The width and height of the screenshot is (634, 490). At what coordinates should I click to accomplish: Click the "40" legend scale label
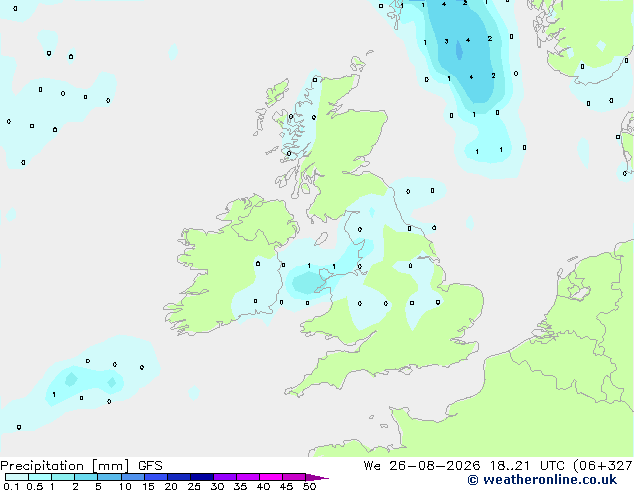[x=263, y=486]
